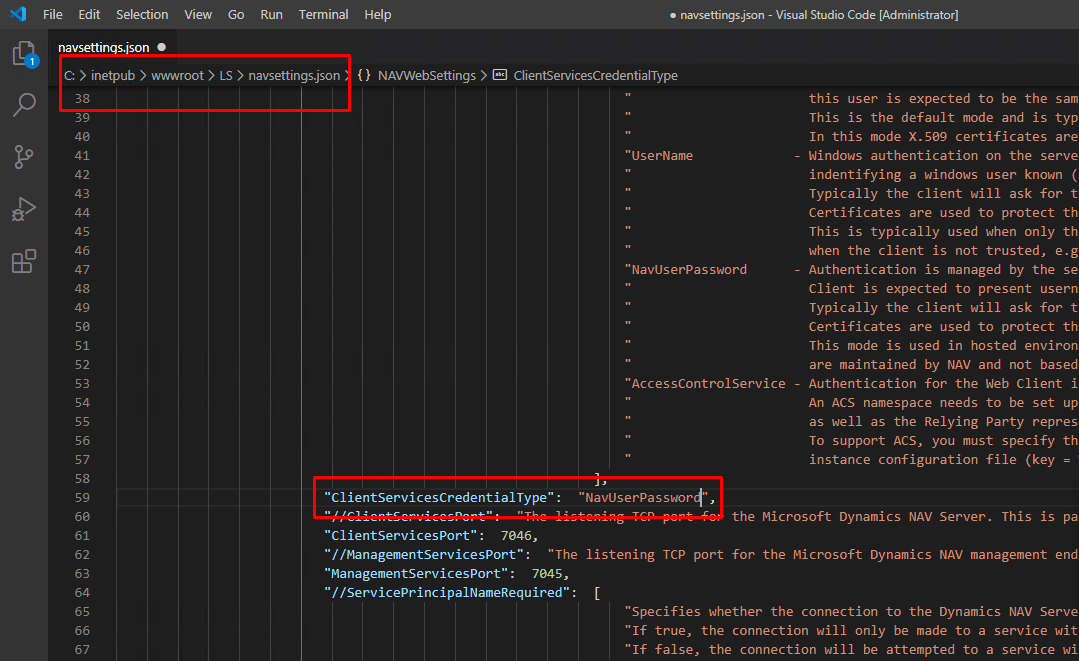Click the 7046 port value
This screenshot has width=1079, height=661.
pyautogui.click(x=516, y=535)
